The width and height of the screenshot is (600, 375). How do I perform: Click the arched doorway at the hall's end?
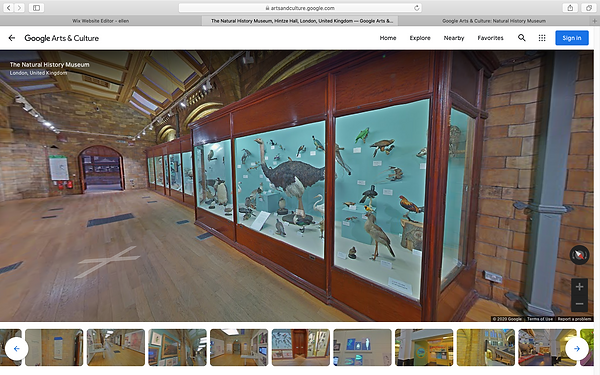pos(101,168)
